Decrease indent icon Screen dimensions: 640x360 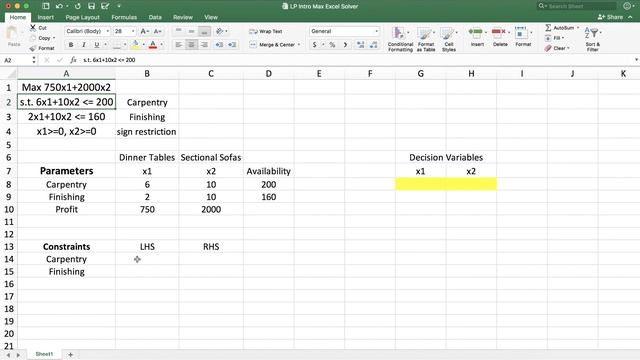click(x=219, y=44)
